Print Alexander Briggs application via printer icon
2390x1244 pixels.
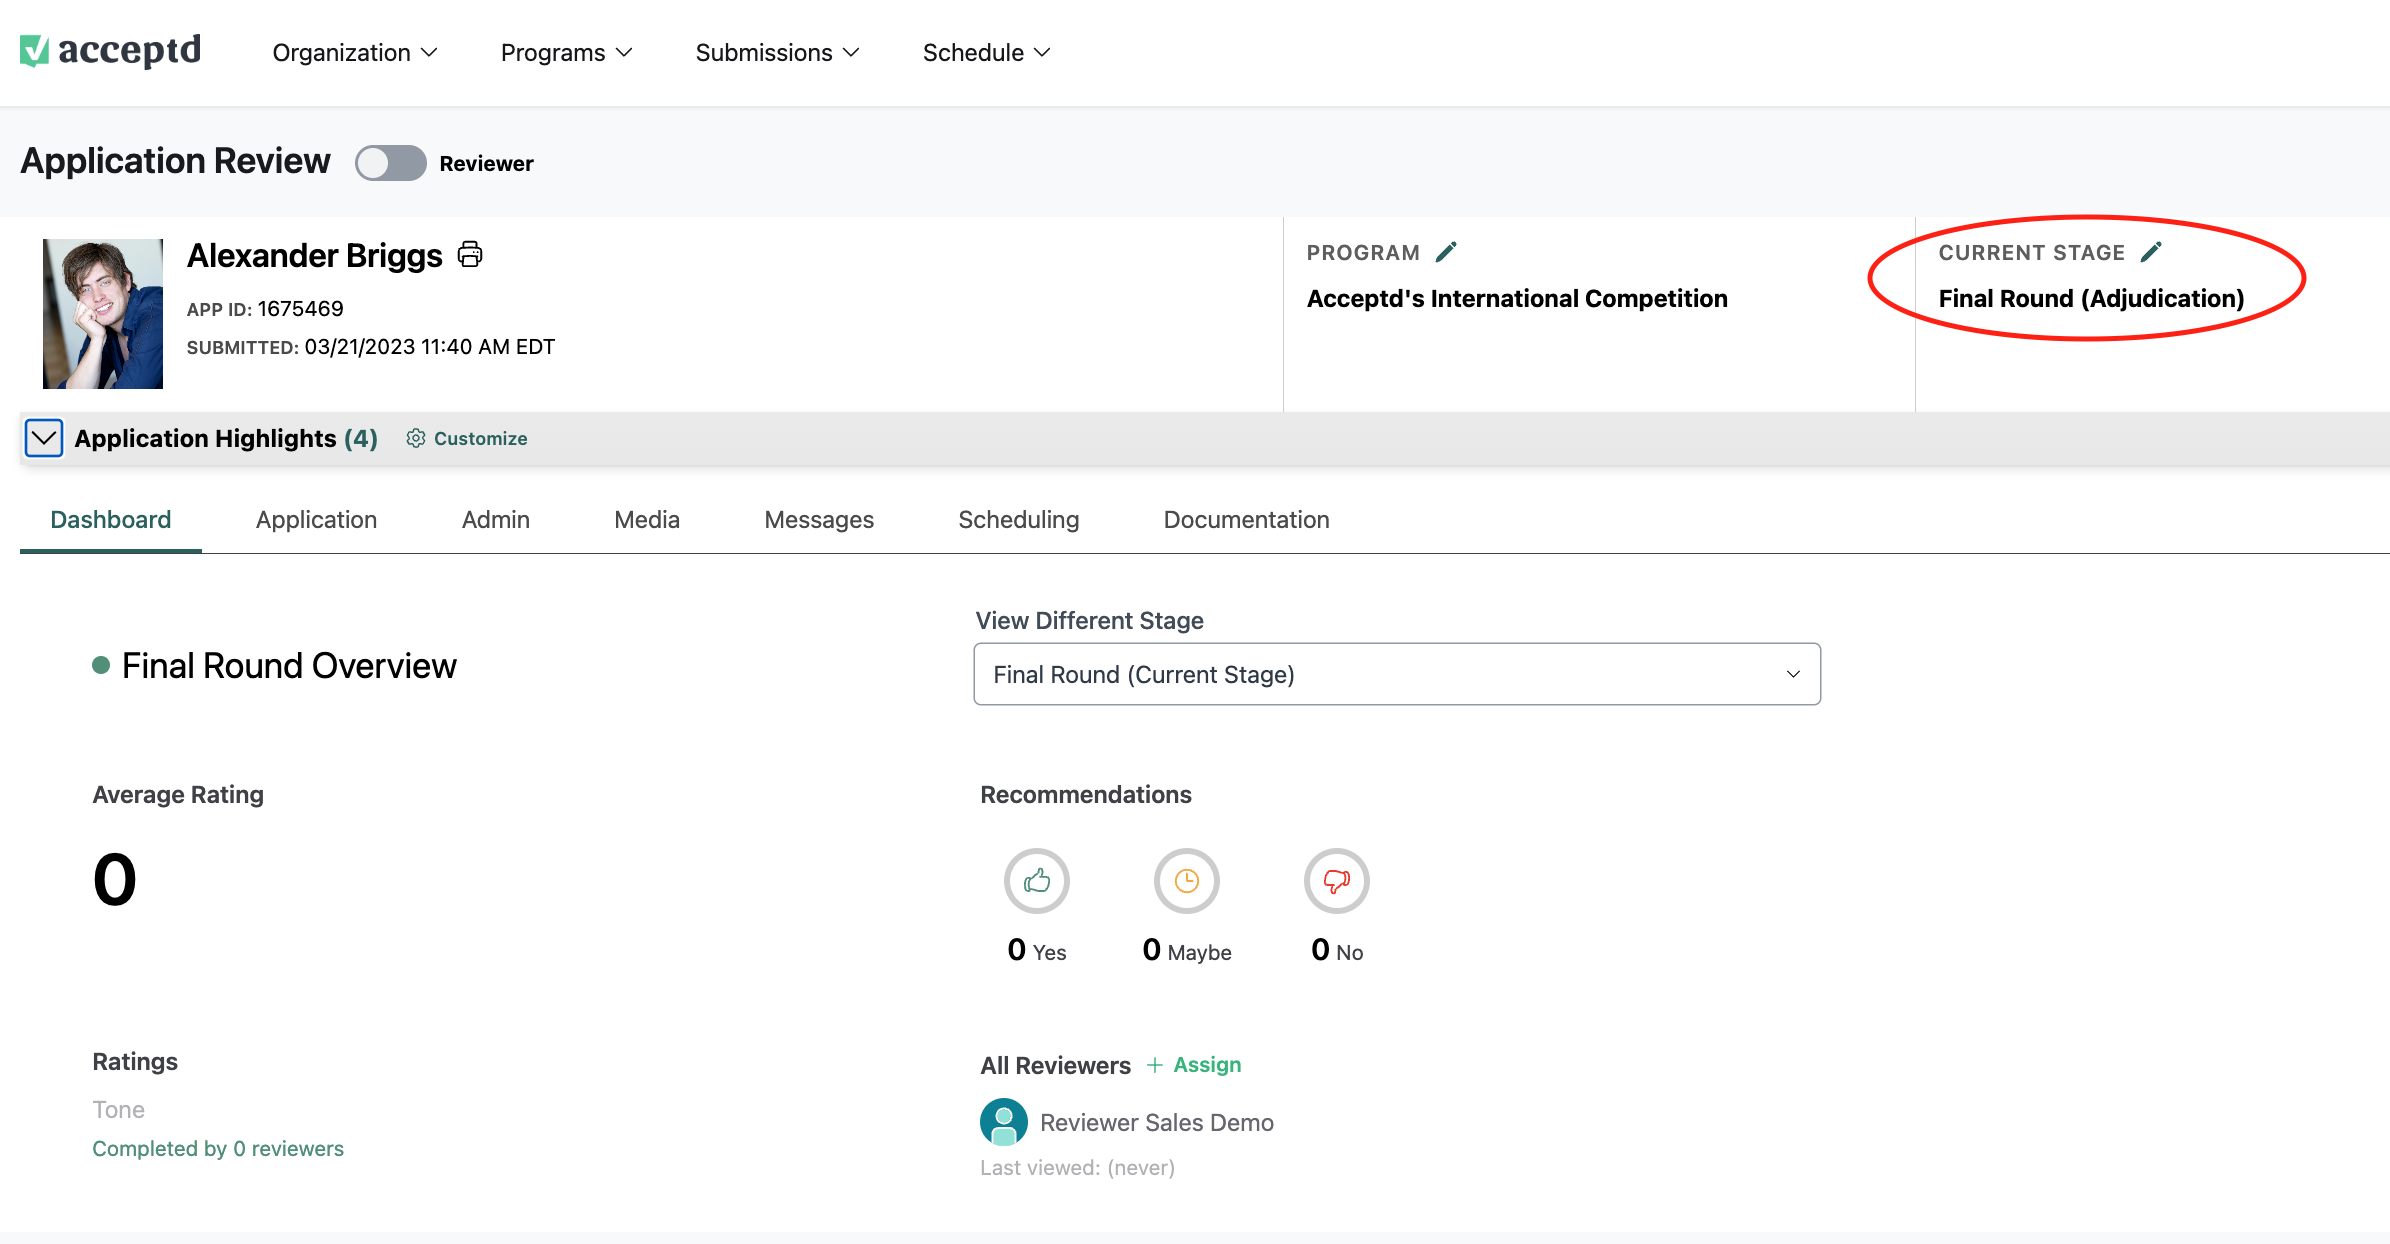(x=470, y=254)
